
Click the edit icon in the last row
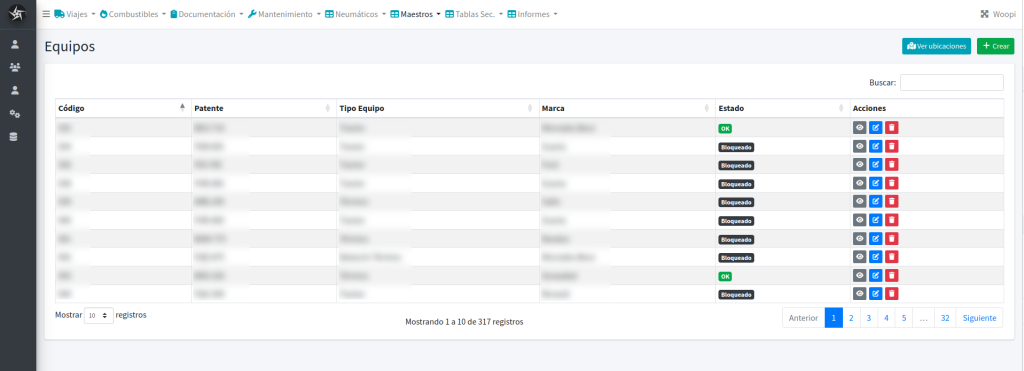tap(876, 294)
